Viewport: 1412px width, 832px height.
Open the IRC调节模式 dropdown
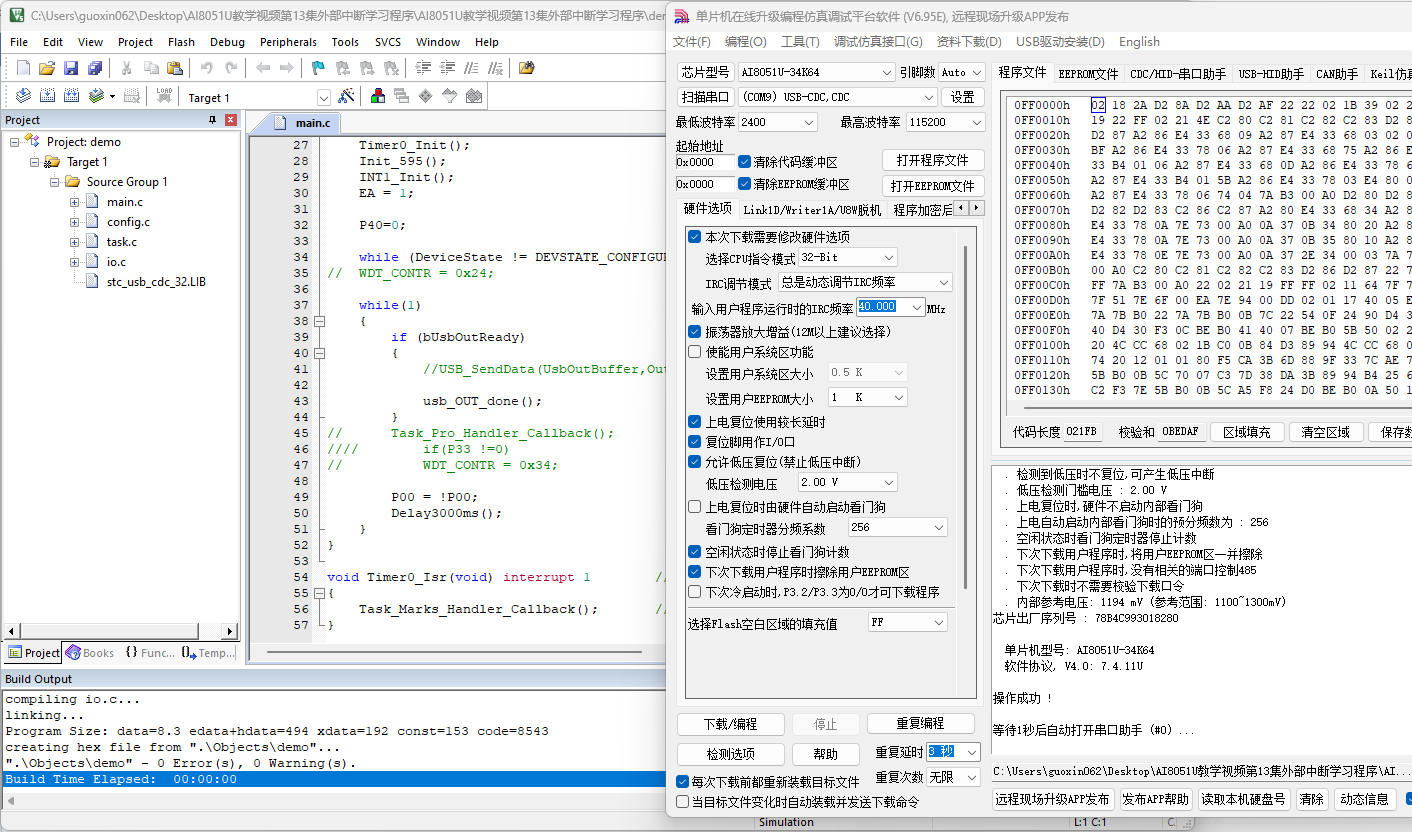tap(864, 283)
